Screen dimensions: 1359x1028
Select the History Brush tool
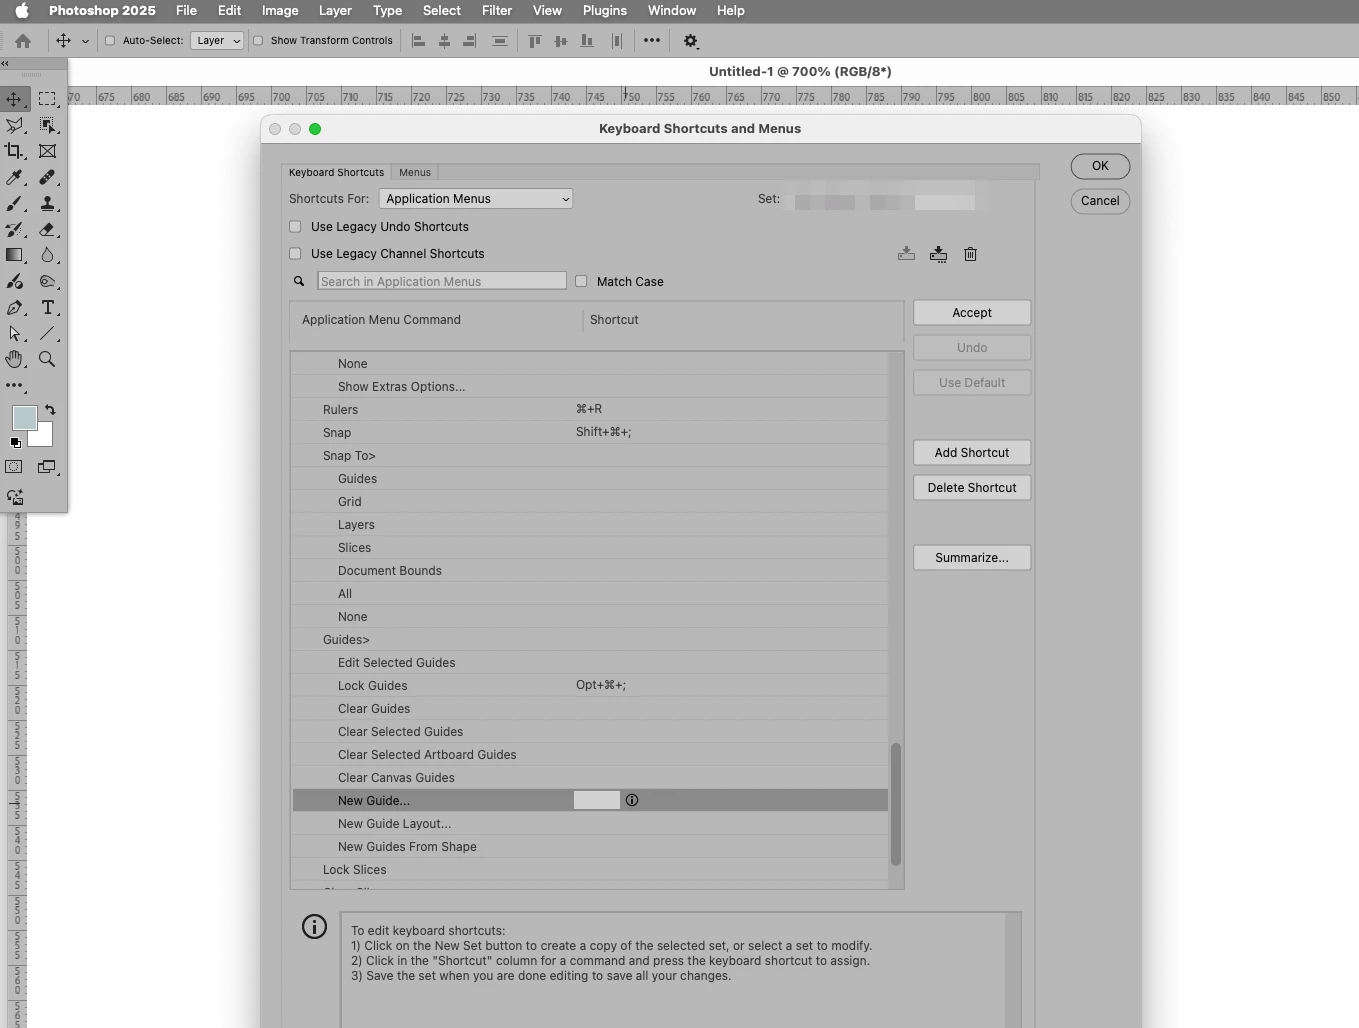click(14, 229)
